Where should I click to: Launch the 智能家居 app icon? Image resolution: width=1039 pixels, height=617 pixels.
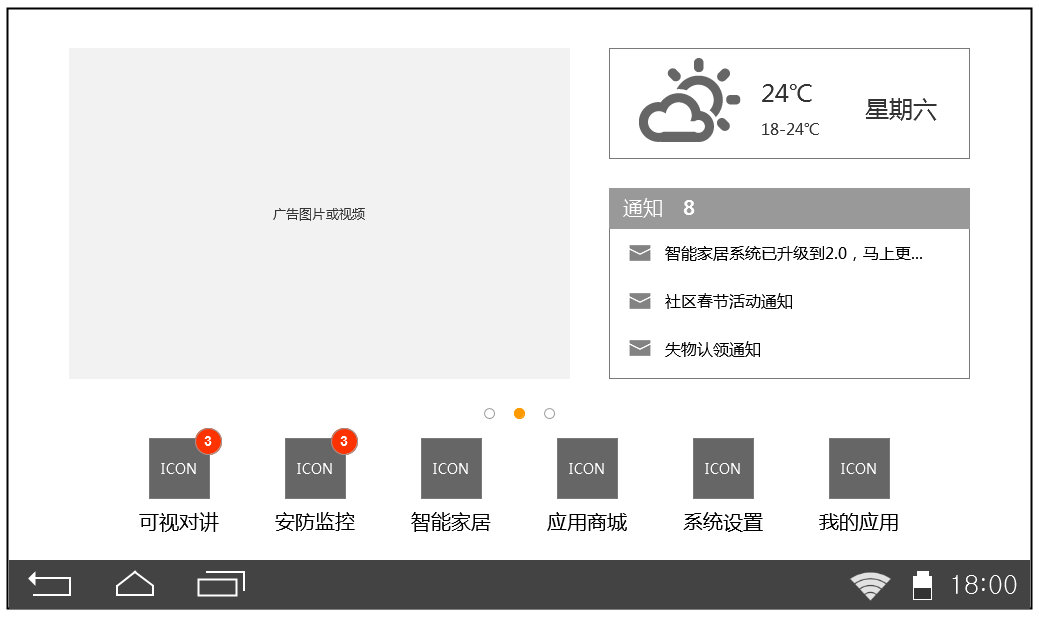pyautogui.click(x=451, y=468)
